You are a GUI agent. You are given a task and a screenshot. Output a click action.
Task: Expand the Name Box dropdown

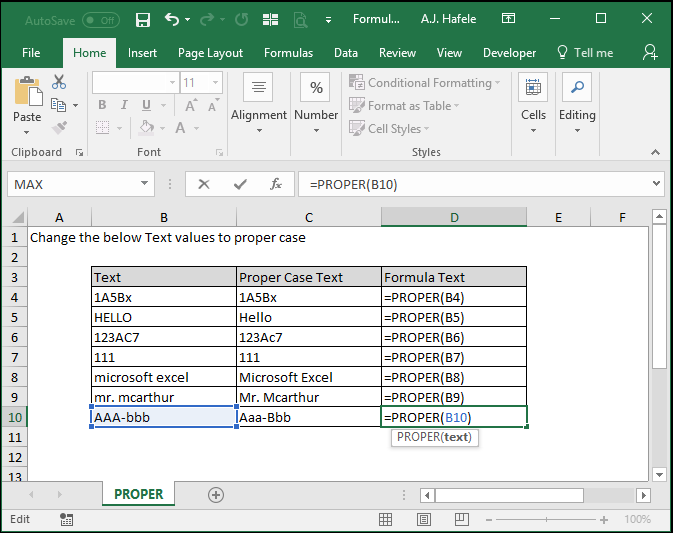pos(145,184)
